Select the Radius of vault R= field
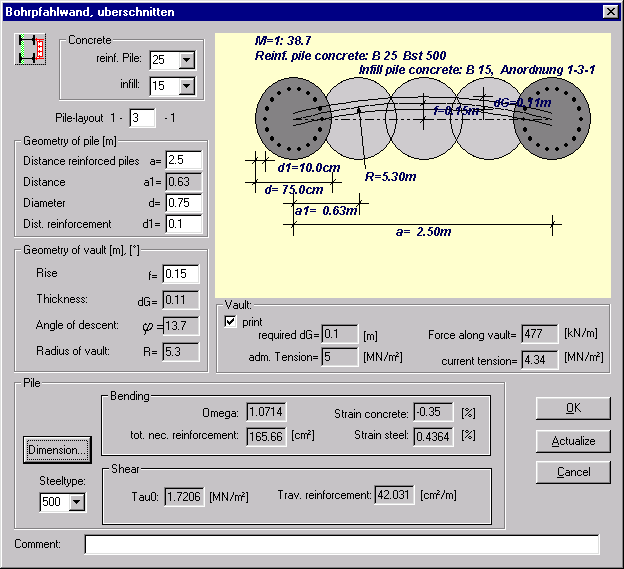The image size is (624, 569). tap(181, 352)
